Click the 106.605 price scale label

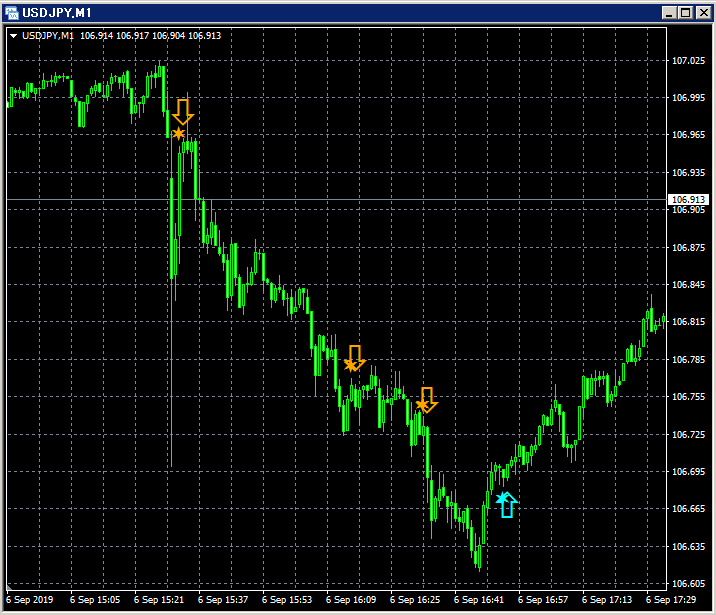(x=688, y=583)
